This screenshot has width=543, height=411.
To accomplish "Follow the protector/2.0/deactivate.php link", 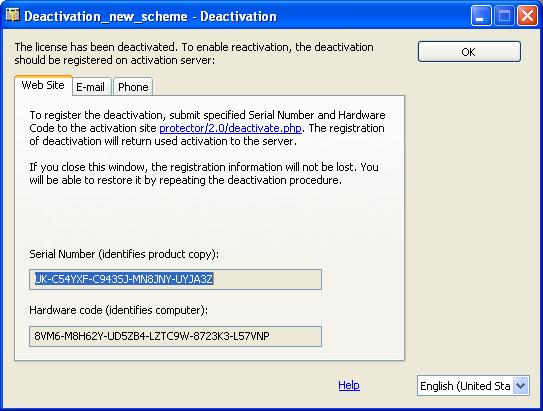I will (x=230, y=128).
